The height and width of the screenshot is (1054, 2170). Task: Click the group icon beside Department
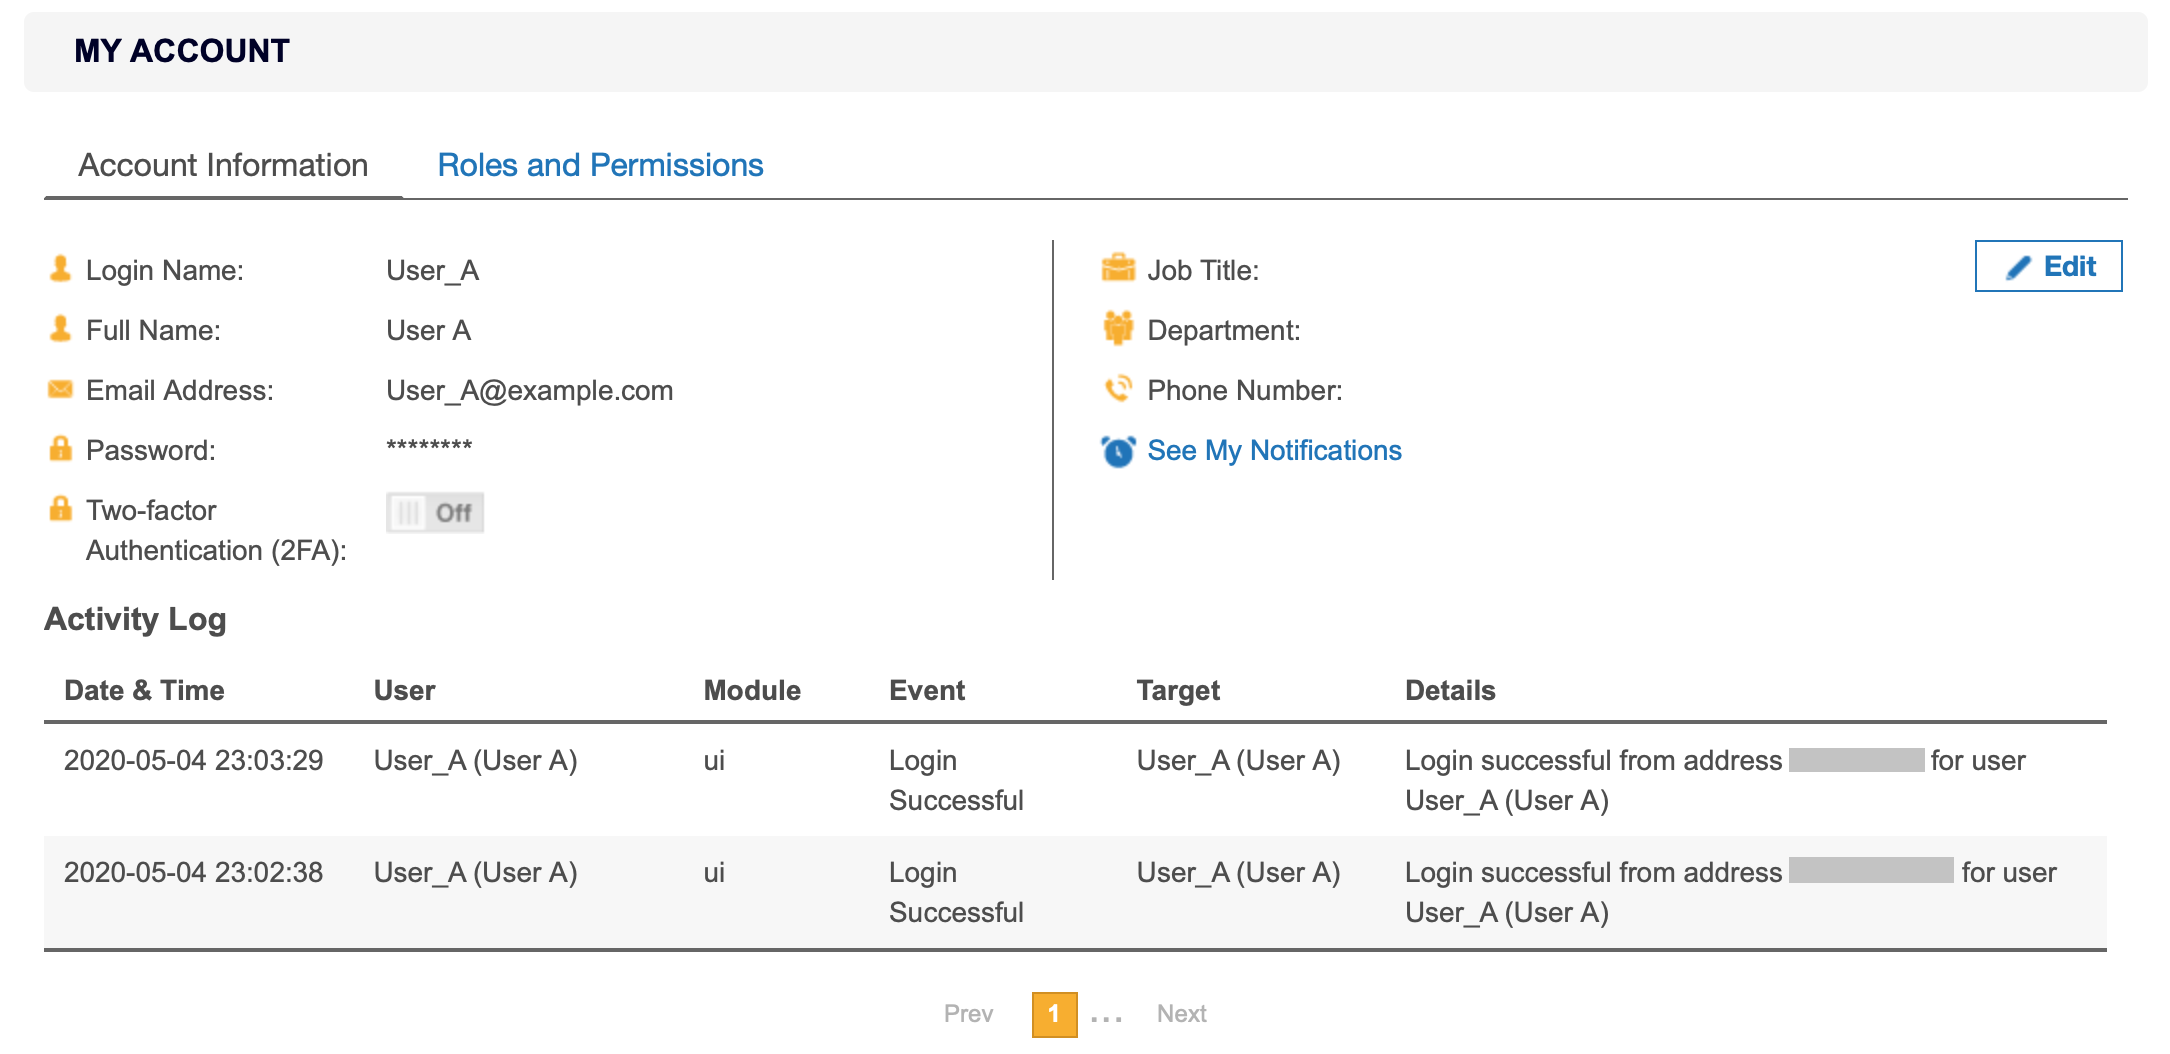[1119, 327]
